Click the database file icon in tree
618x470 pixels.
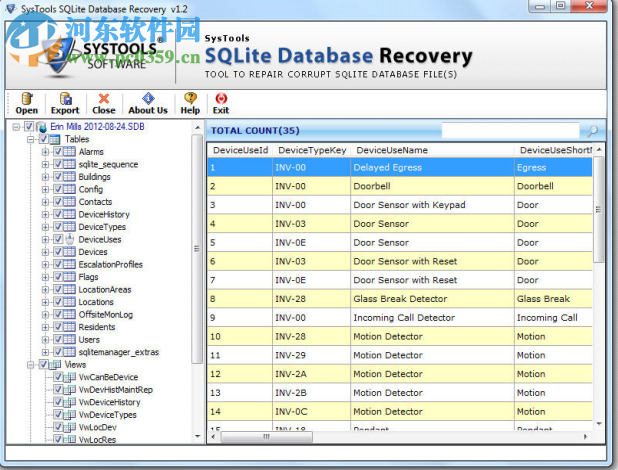(41, 127)
